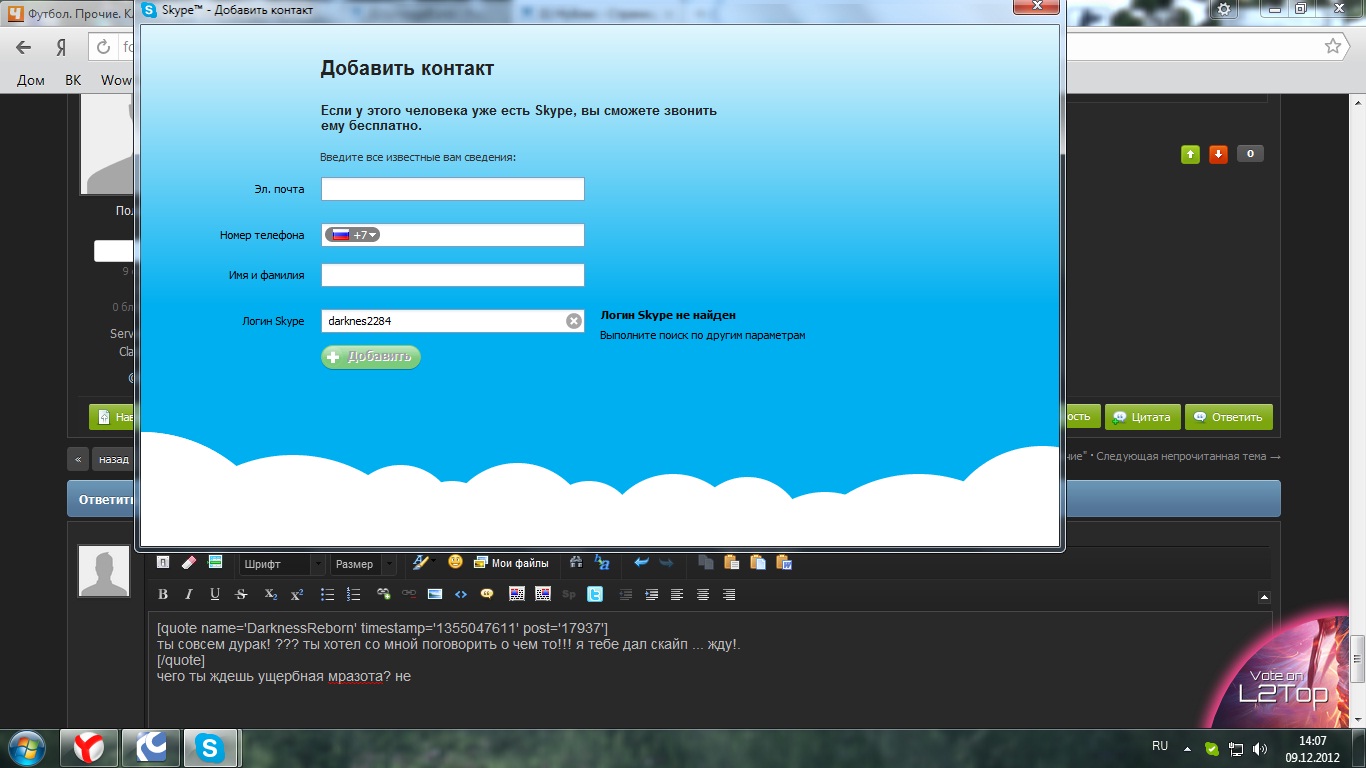Click the Эл. почта email field
Image resolution: width=1366 pixels, height=768 pixels.
pos(453,189)
